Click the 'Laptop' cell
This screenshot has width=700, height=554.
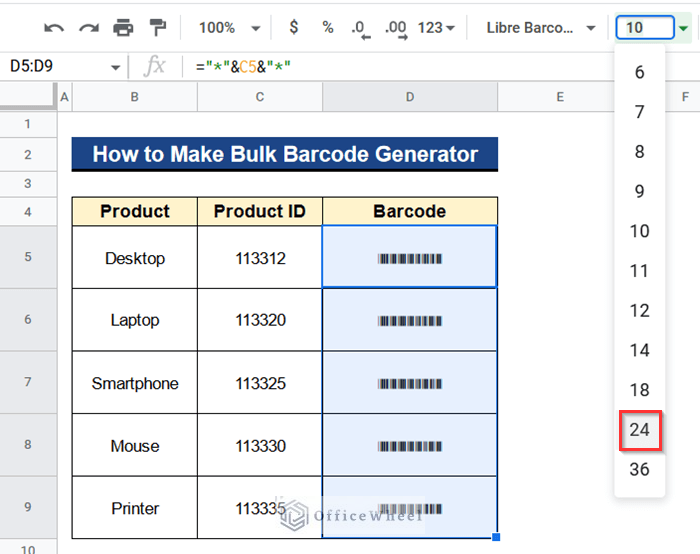(x=134, y=320)
